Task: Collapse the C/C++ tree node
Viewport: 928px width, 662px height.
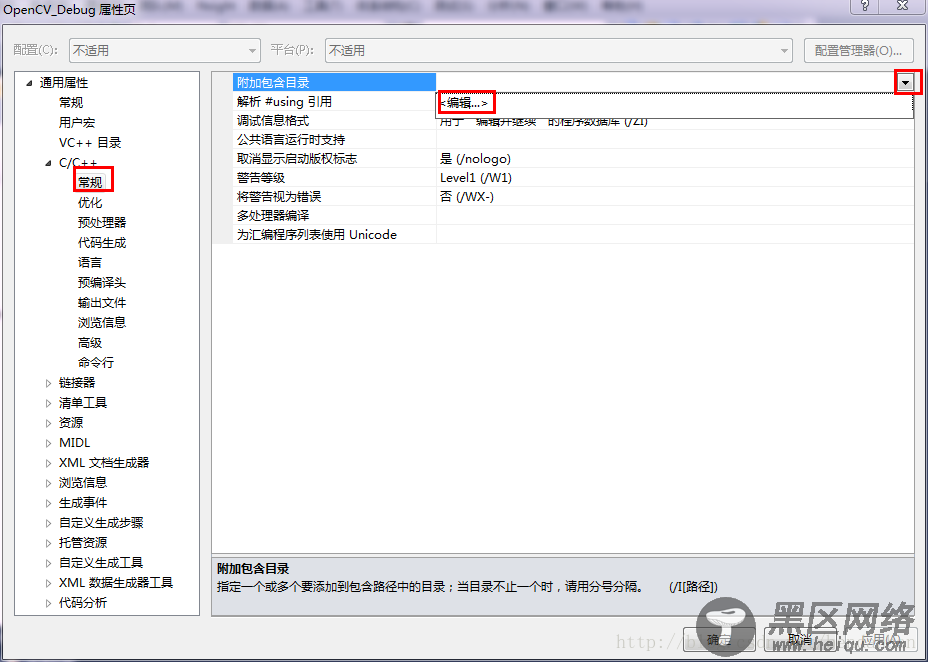Action: (49, 163)
